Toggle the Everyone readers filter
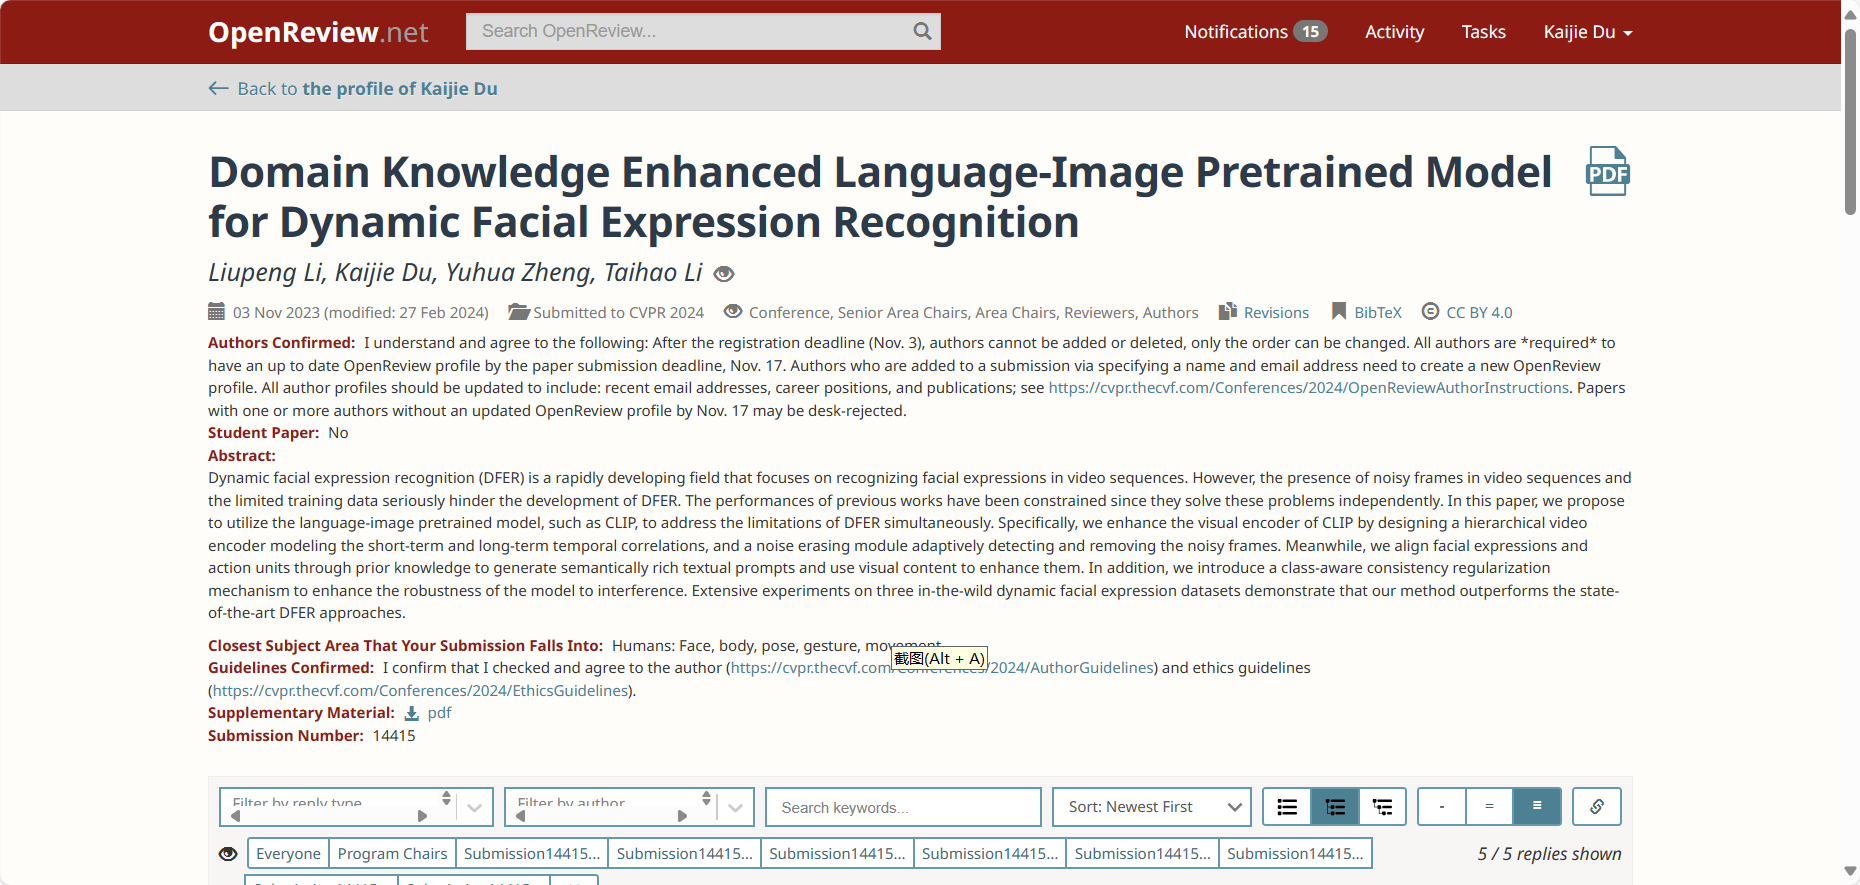 [x=288, y=854]
